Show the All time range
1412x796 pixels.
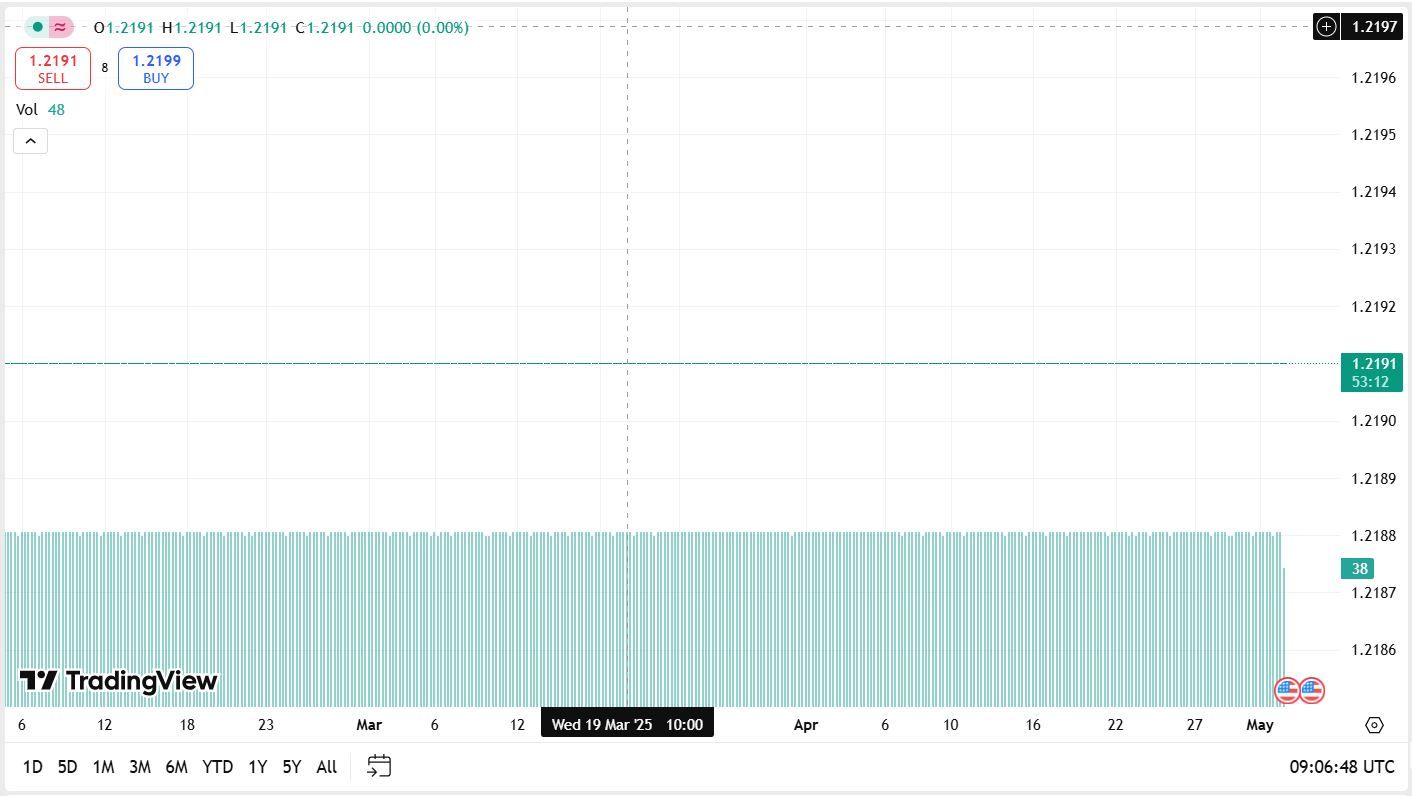(x=326, y=767)
